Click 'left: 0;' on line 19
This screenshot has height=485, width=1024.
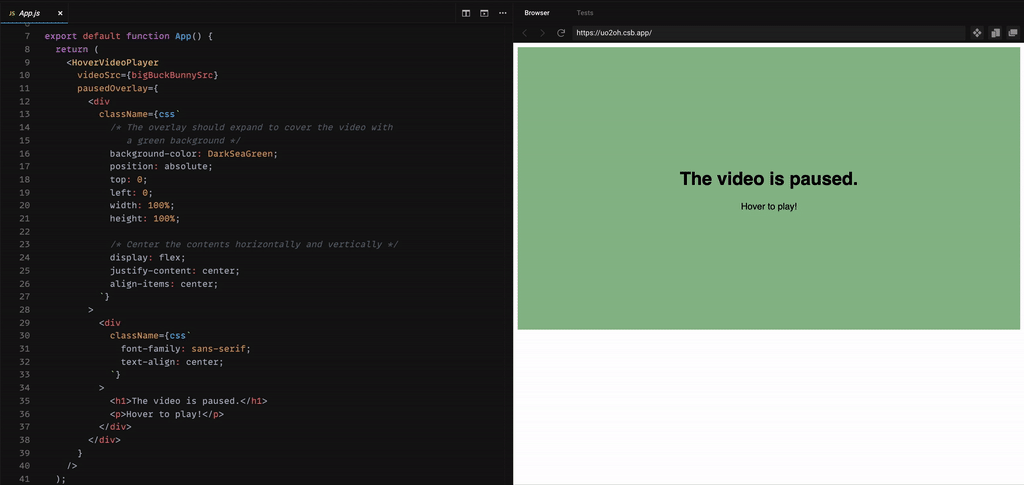point(131,193)
